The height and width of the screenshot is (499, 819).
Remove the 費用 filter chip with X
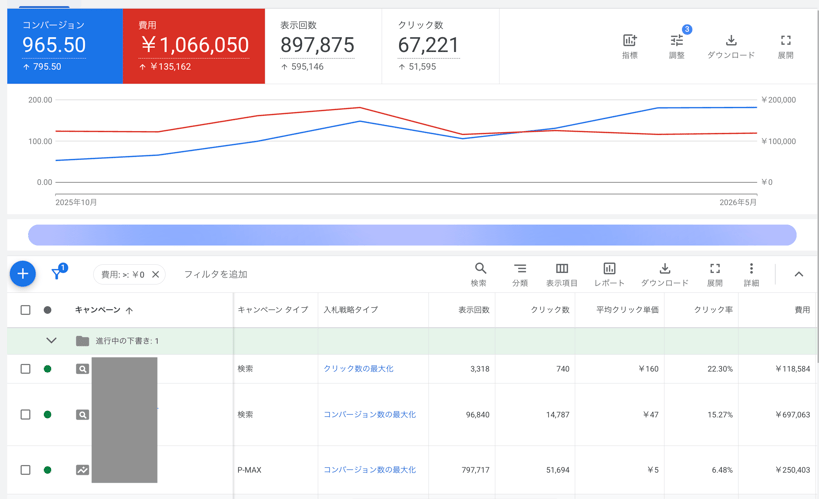[155, 274]
